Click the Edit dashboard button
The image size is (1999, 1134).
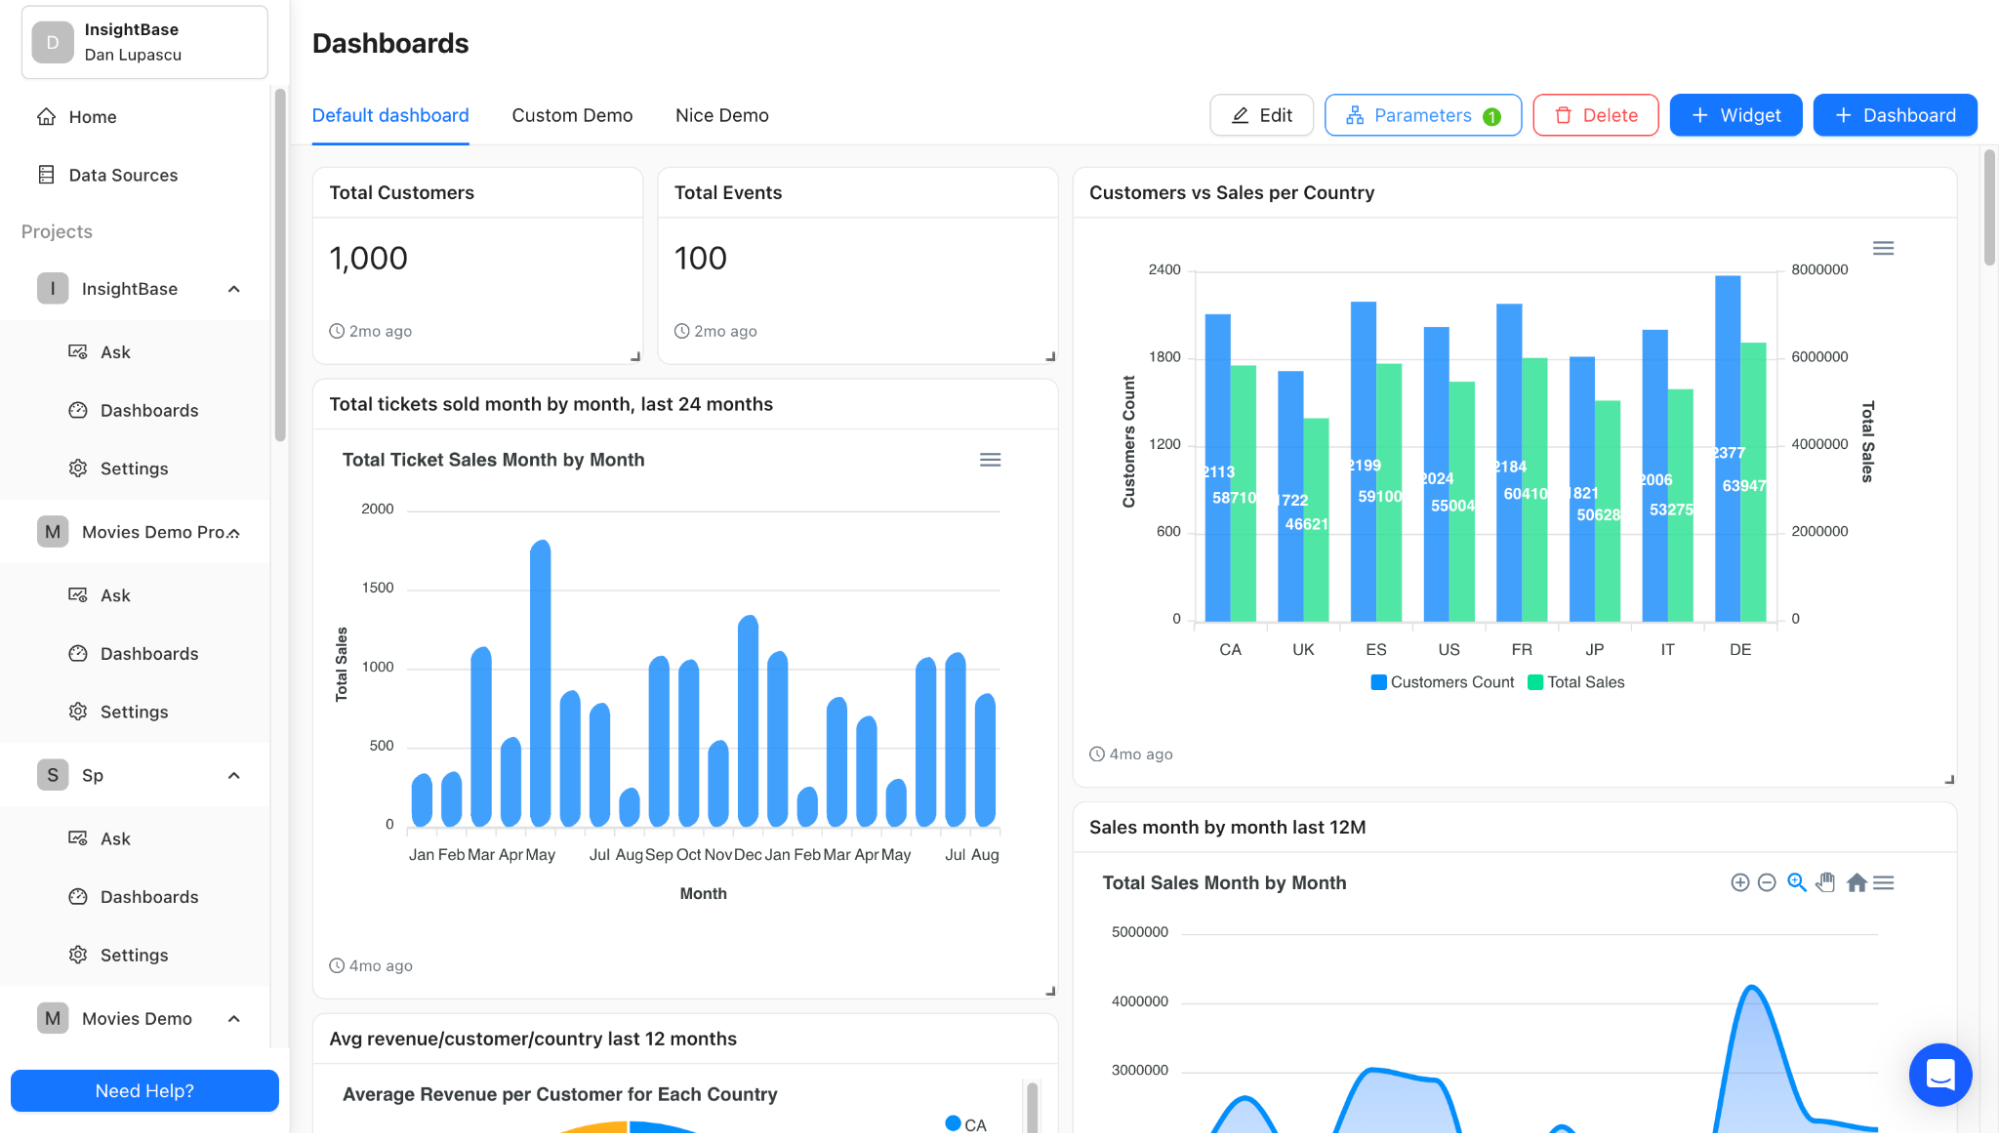tap(1261, 114)
